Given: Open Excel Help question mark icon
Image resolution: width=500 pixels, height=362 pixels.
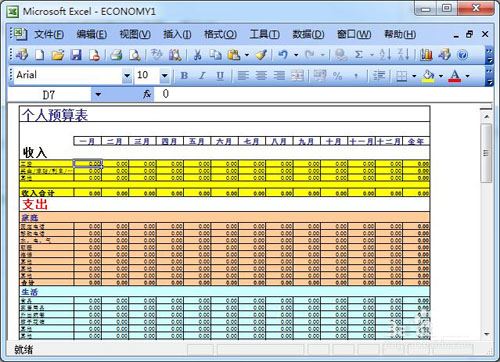Looking at the screenshot, I should pos(463,55).
